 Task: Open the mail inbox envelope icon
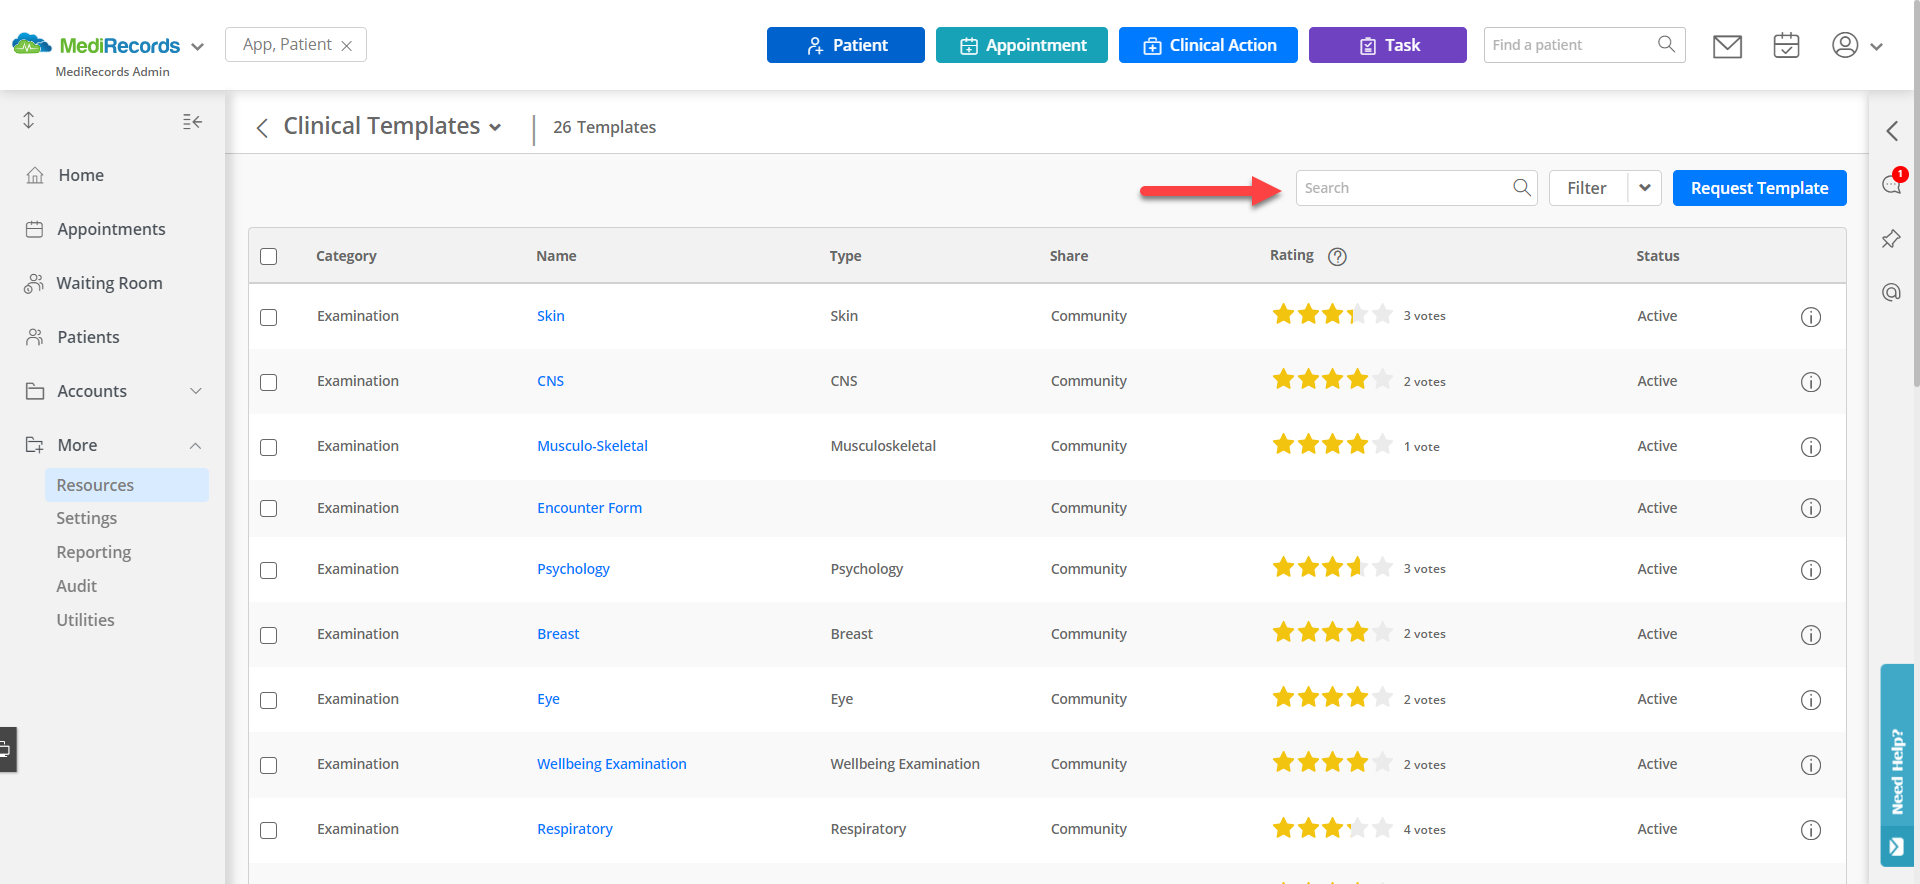(1727, 46)
